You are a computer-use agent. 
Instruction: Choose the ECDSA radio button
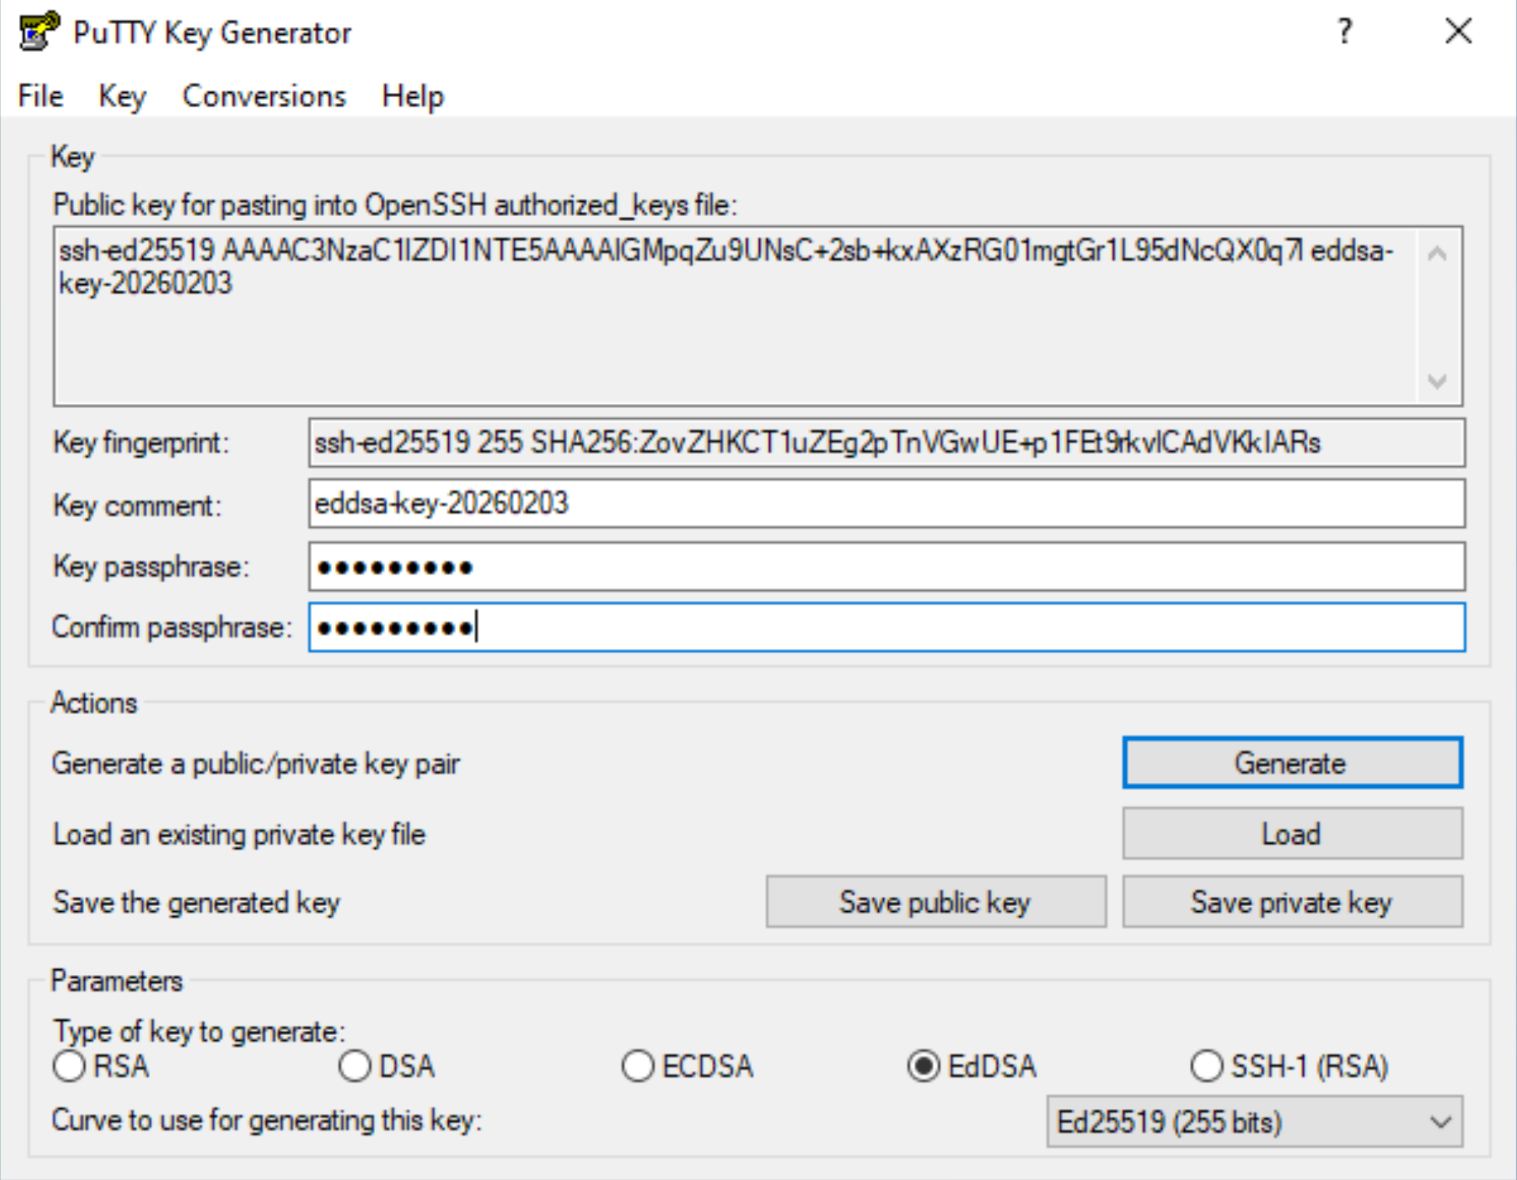coord(638,1066)
